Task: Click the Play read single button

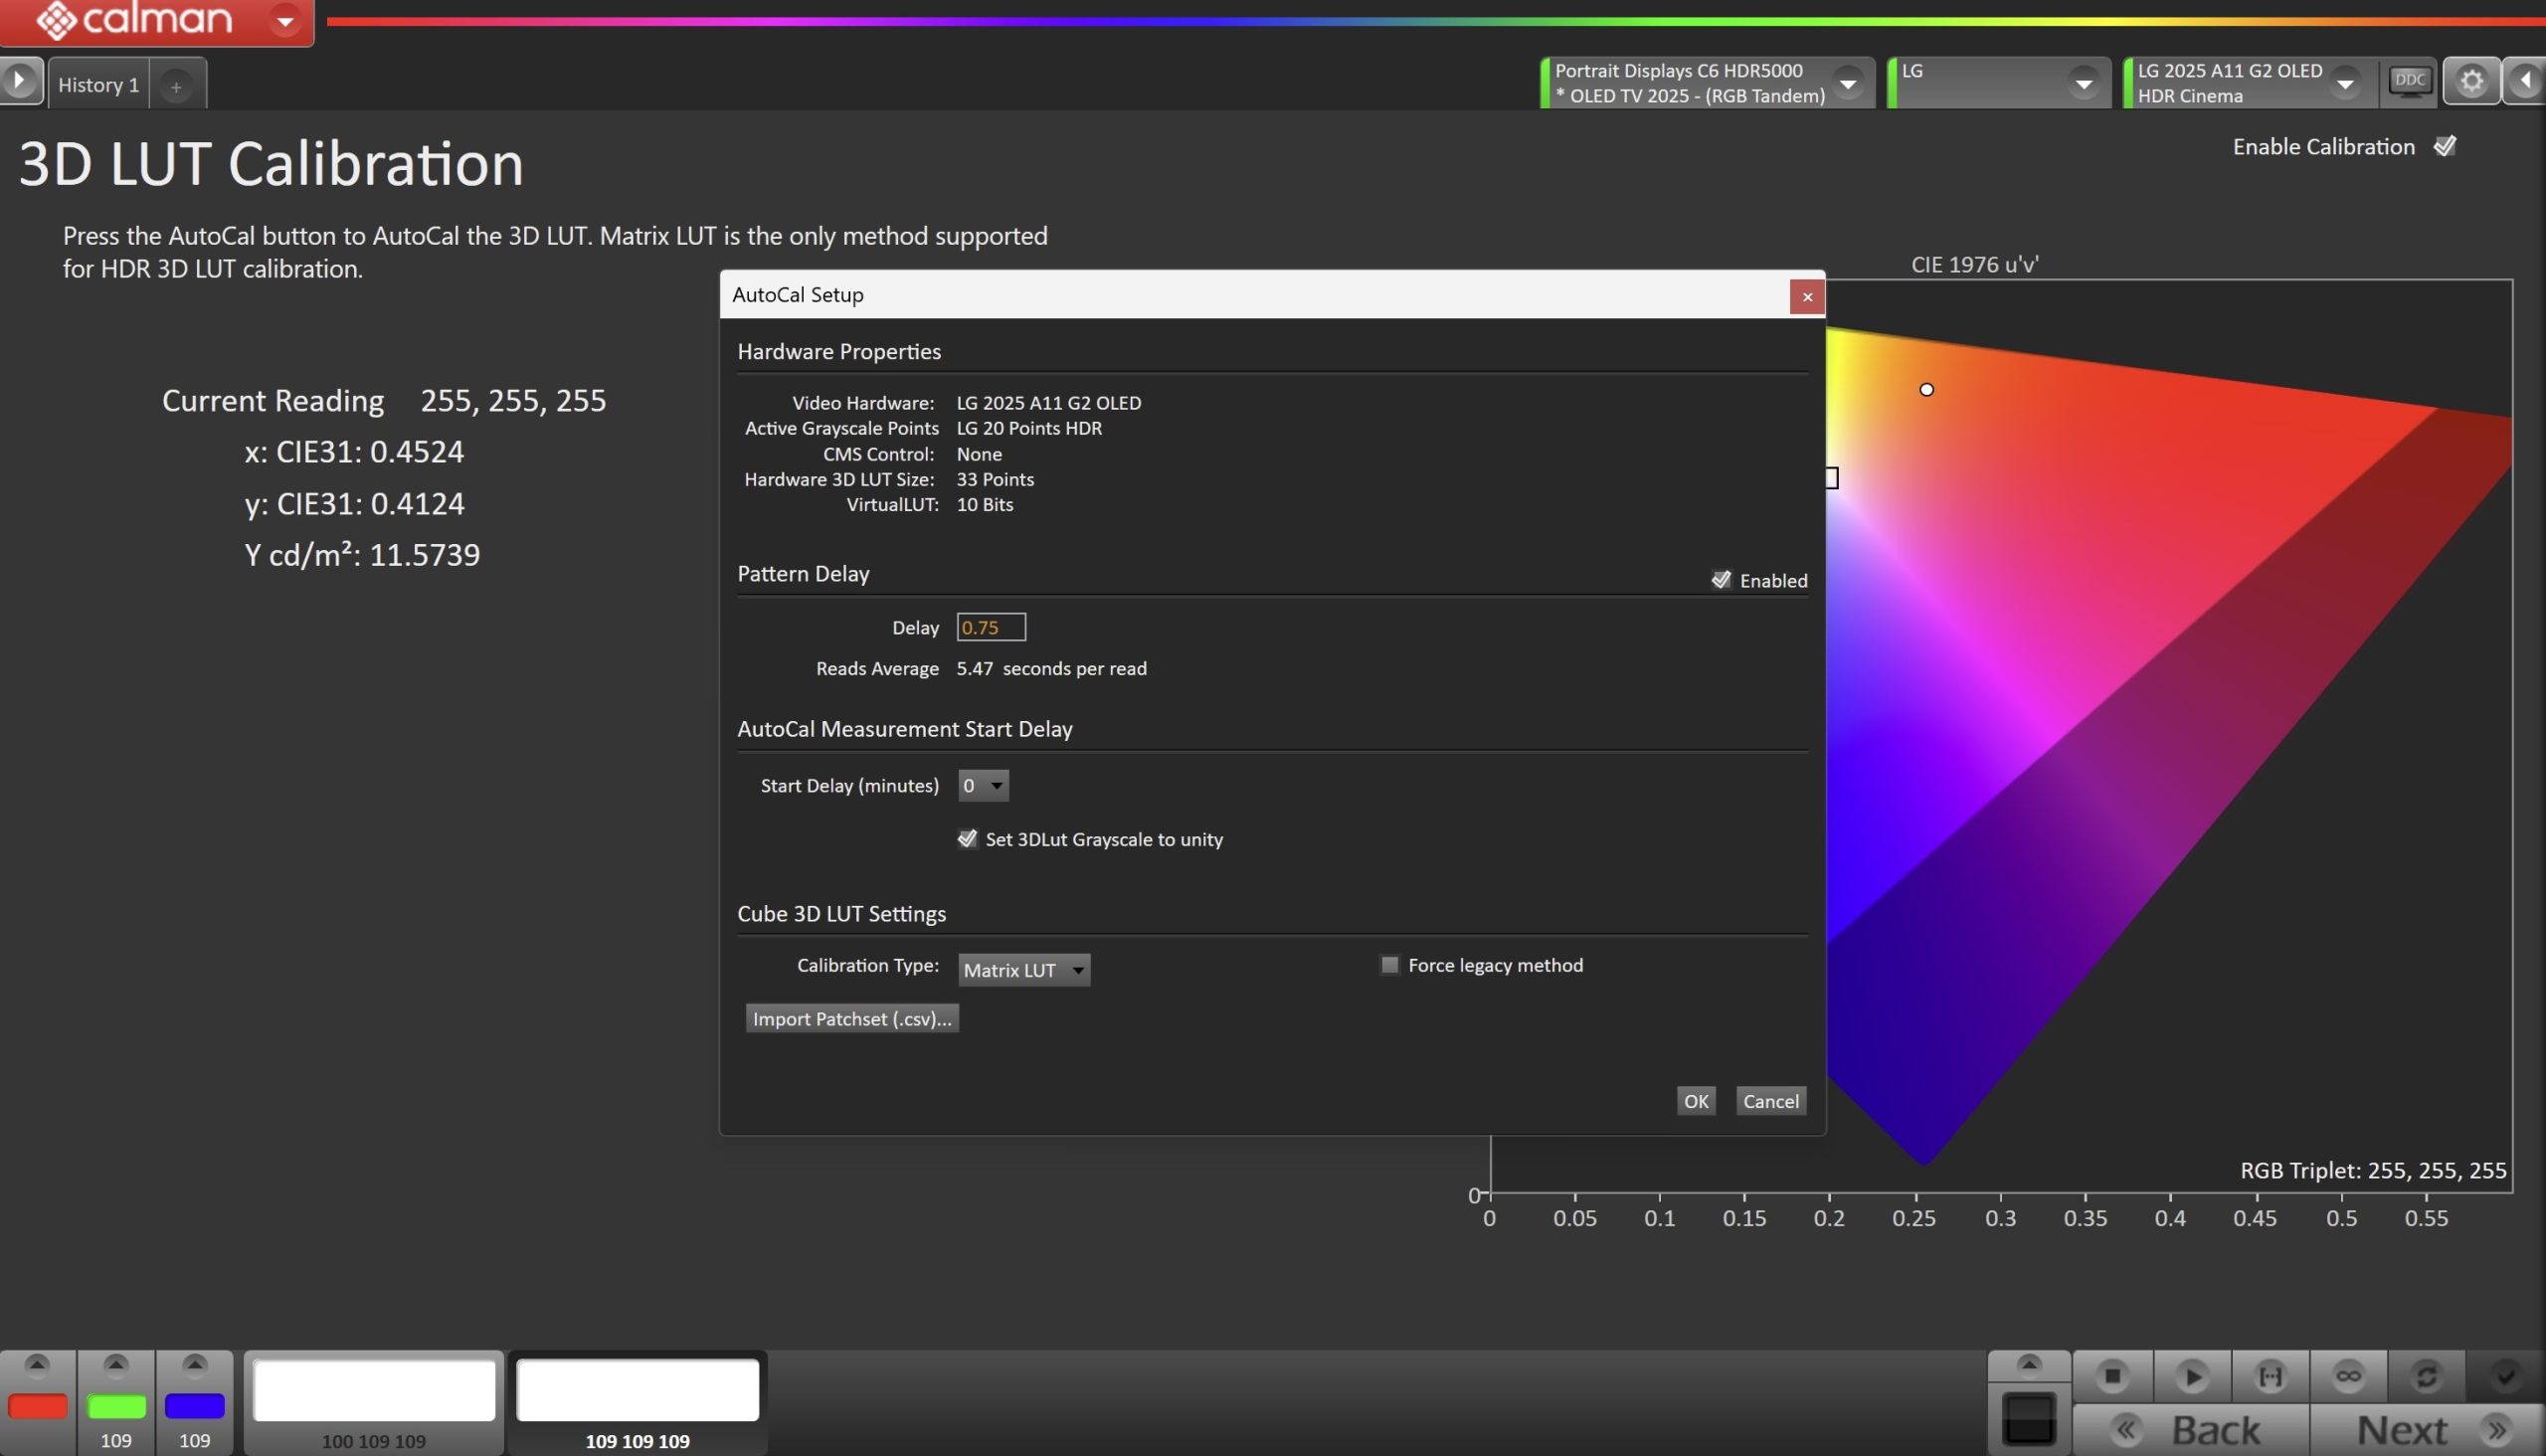Action: point(2191,1376)
